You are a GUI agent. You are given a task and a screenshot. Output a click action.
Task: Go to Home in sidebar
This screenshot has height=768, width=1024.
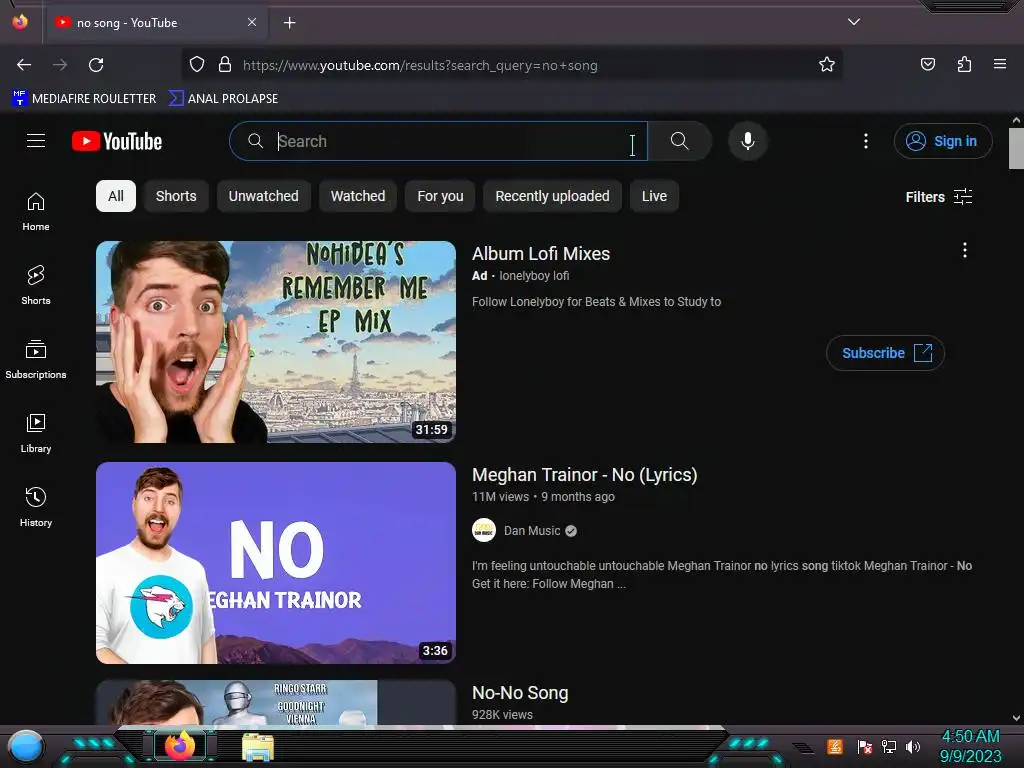point(36,212)
